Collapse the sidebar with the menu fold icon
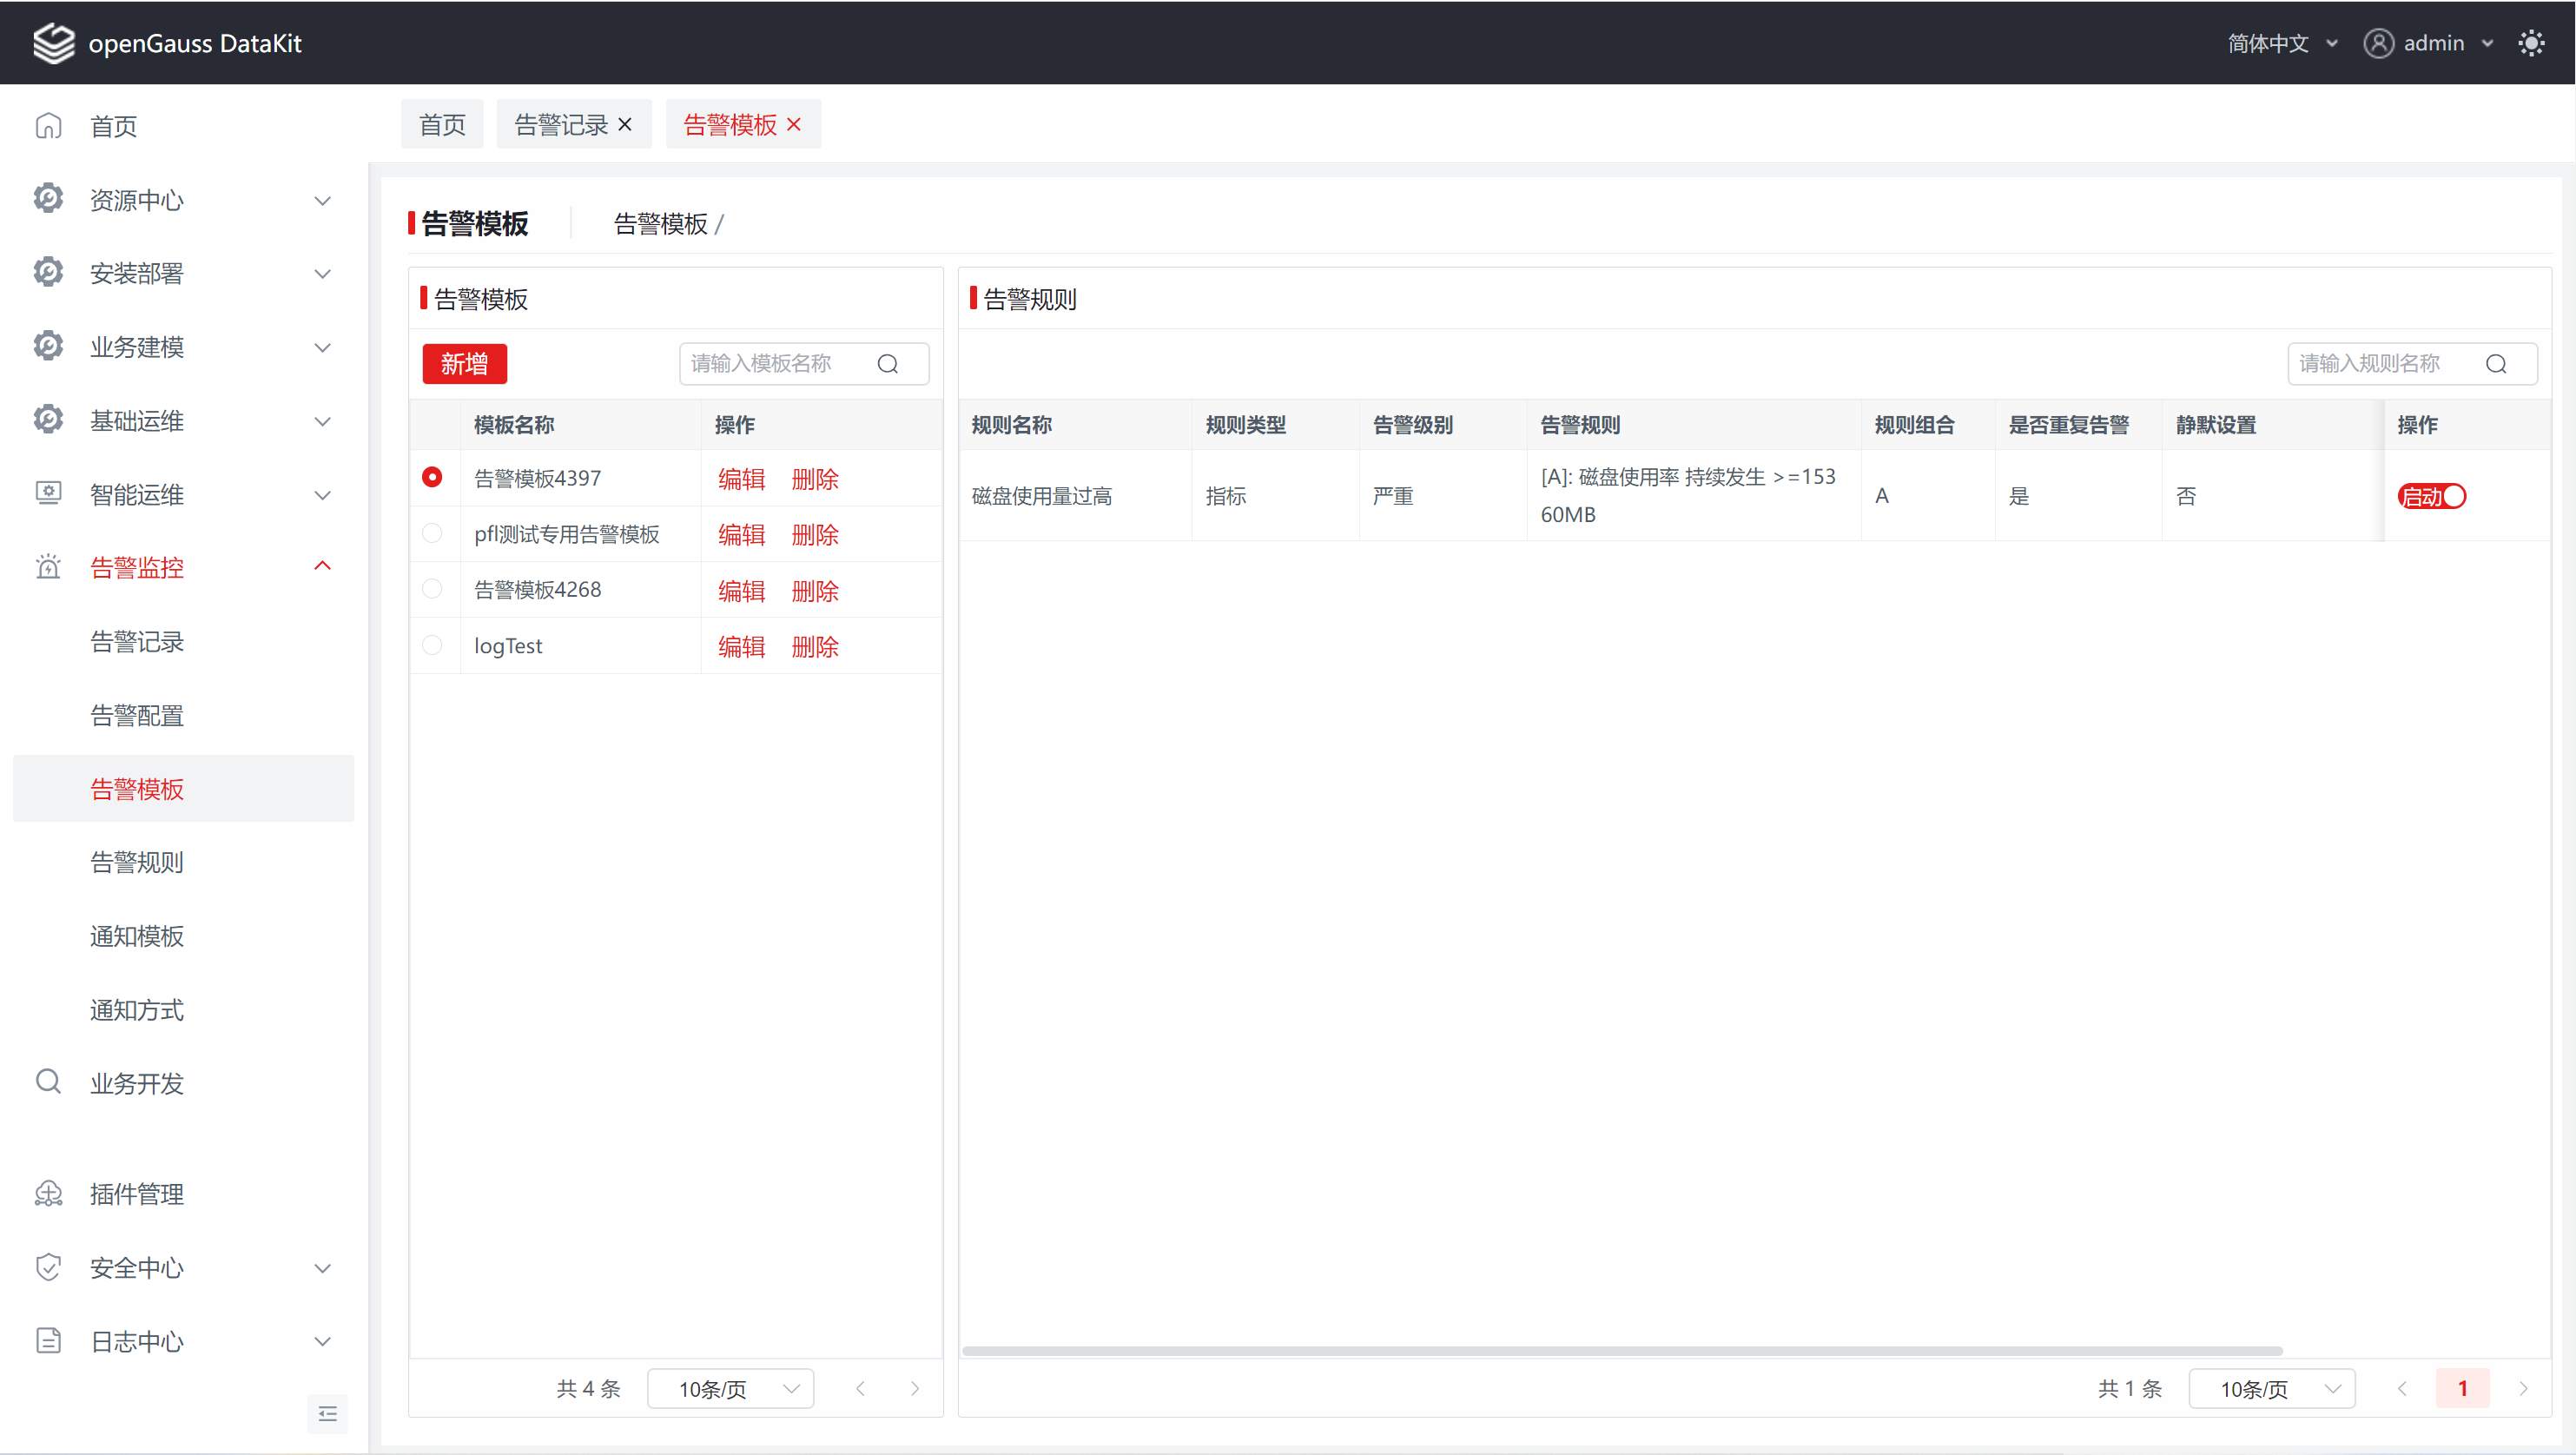Viewport: 2576px width, 1455px height. (327, 1413)
